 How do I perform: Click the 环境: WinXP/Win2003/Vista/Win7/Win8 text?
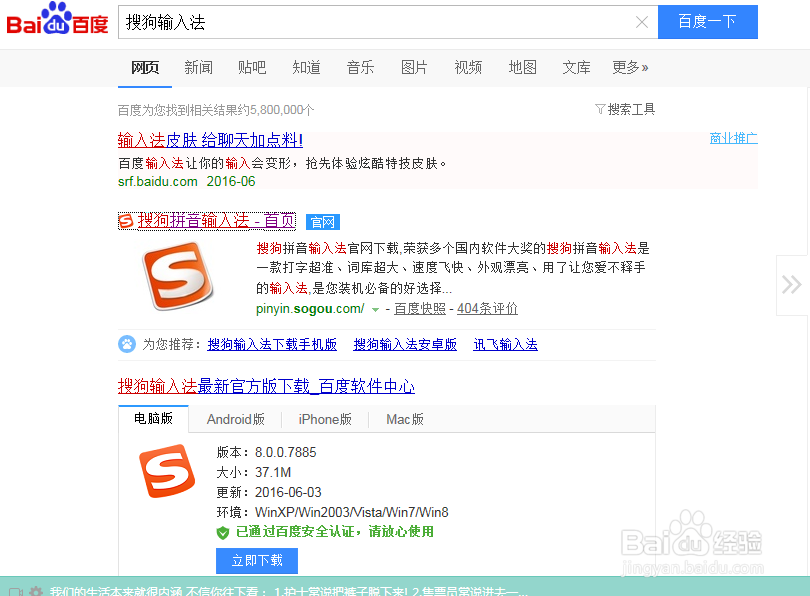(x=332, y=512)
